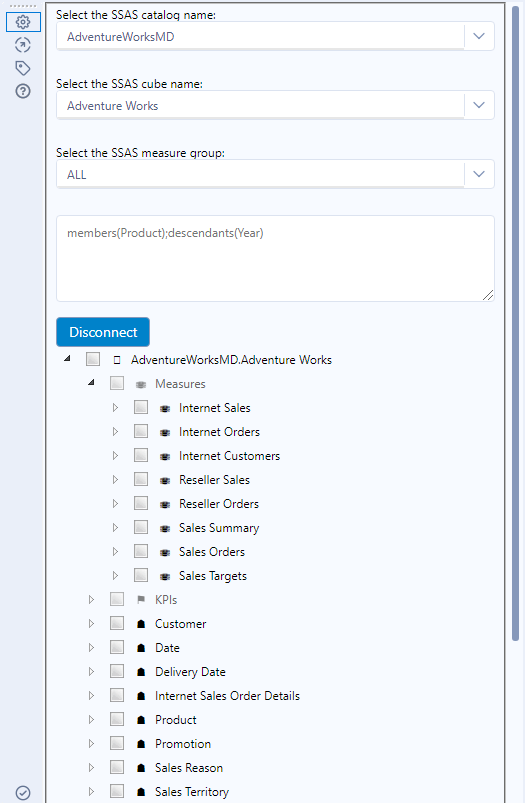Collapse the AdventureWorksMD.Adventure Works root node
The image size is (525, 803).
point(67,359)
